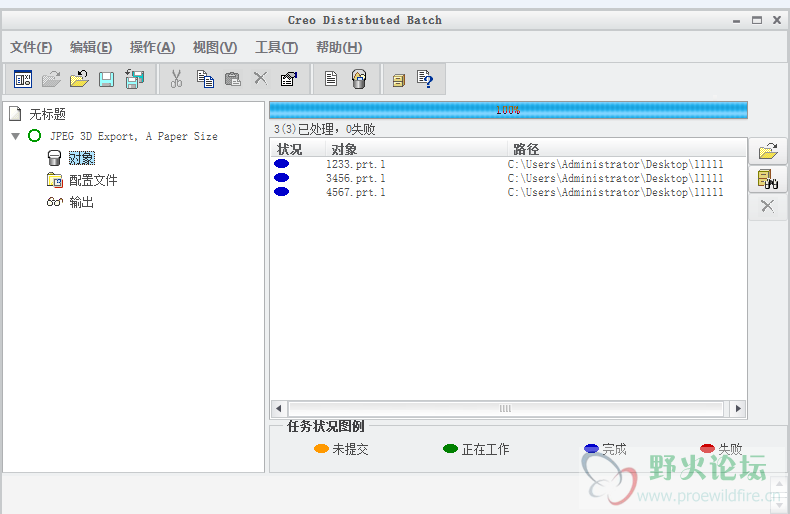Viewport: 790px width, 514px height.
Task: Click the yellow file cabinet icon
Action: (399, 80)
